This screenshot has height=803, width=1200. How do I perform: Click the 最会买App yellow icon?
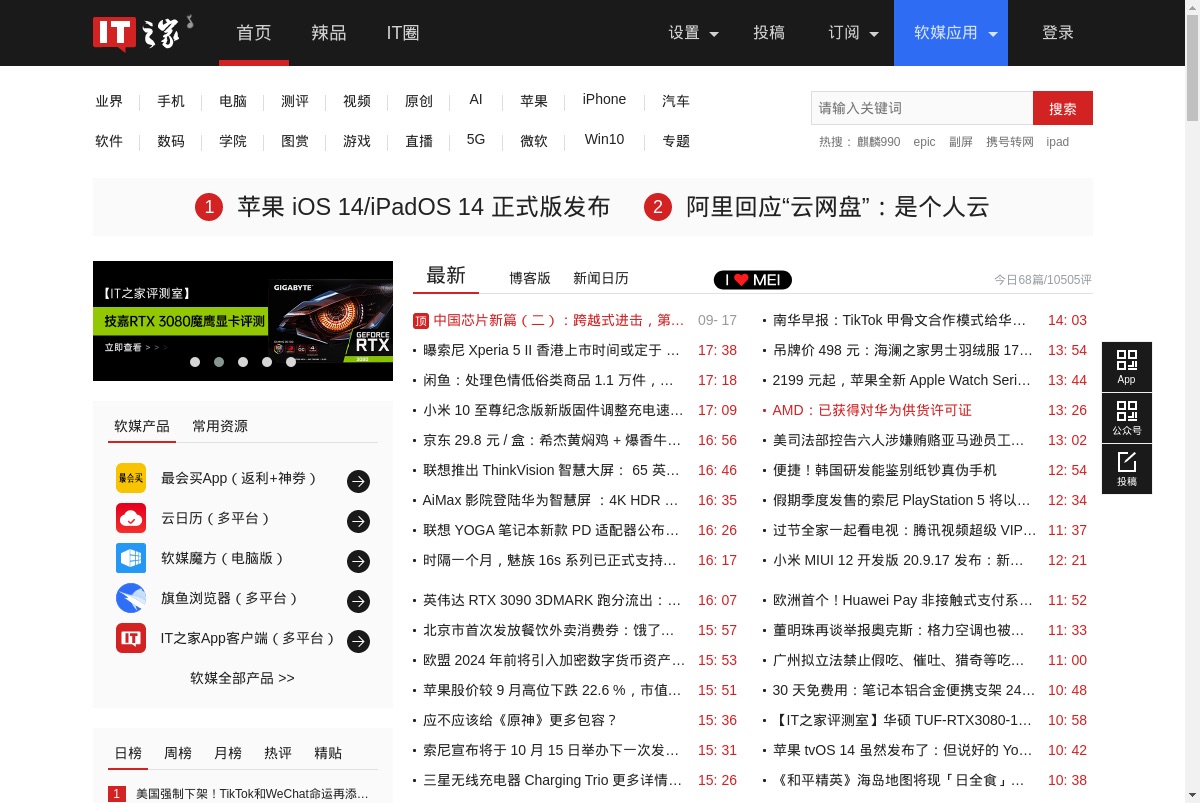coord(131,478)
